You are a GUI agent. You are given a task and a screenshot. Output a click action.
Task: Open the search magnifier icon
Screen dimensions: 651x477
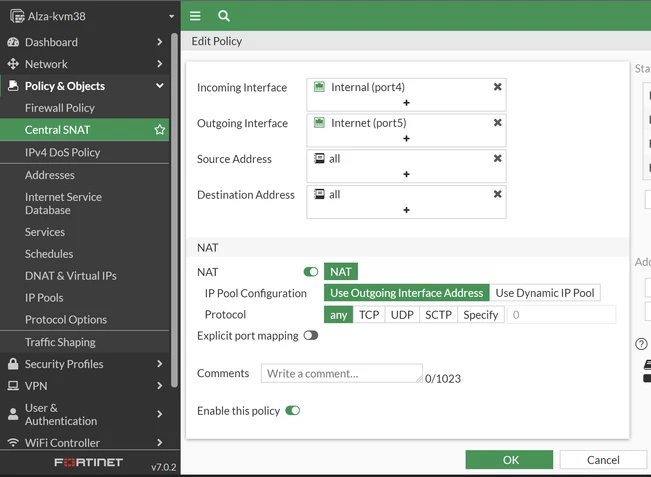(224, 16)
